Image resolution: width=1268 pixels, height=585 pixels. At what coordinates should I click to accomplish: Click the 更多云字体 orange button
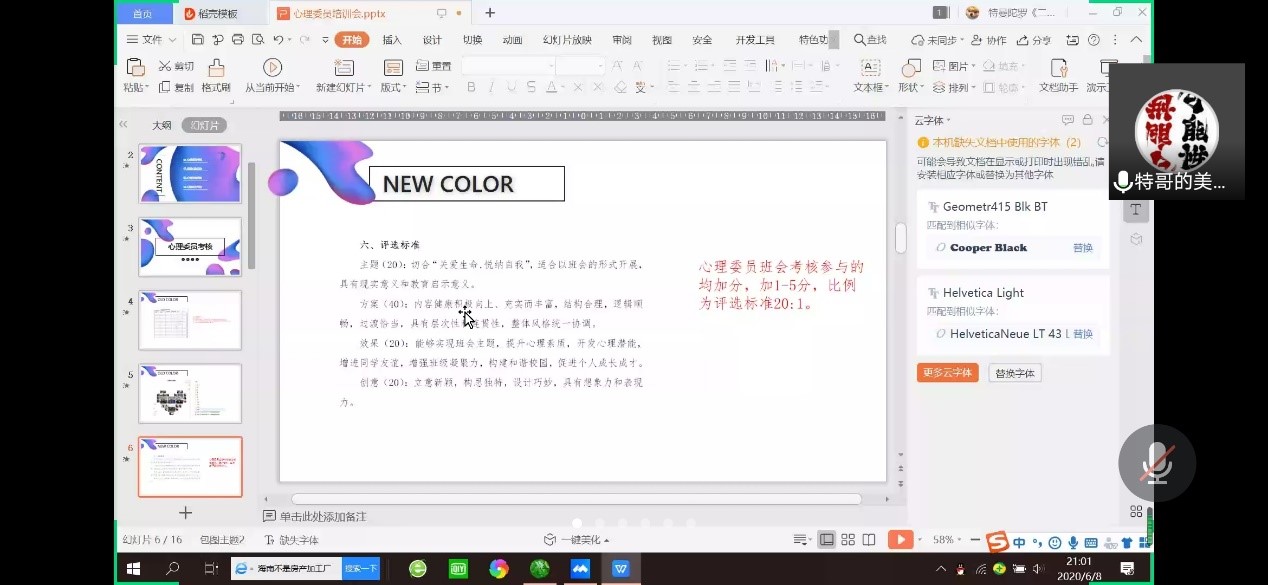point(947,373)
